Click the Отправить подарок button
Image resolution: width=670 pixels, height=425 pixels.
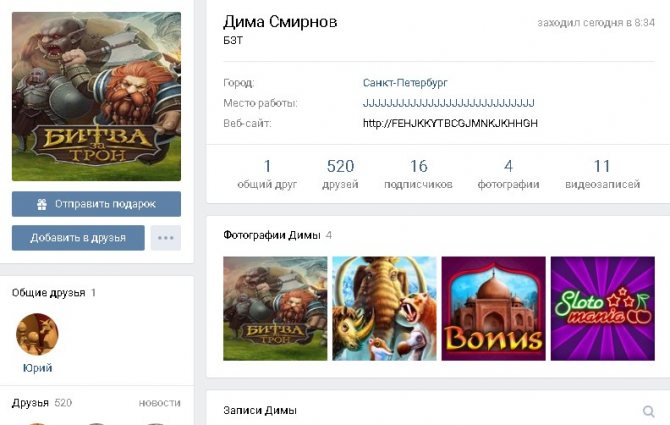coord(96,204)
